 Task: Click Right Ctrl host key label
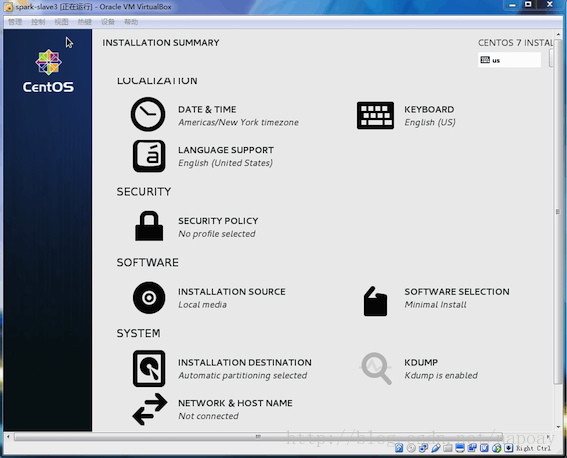534,448
